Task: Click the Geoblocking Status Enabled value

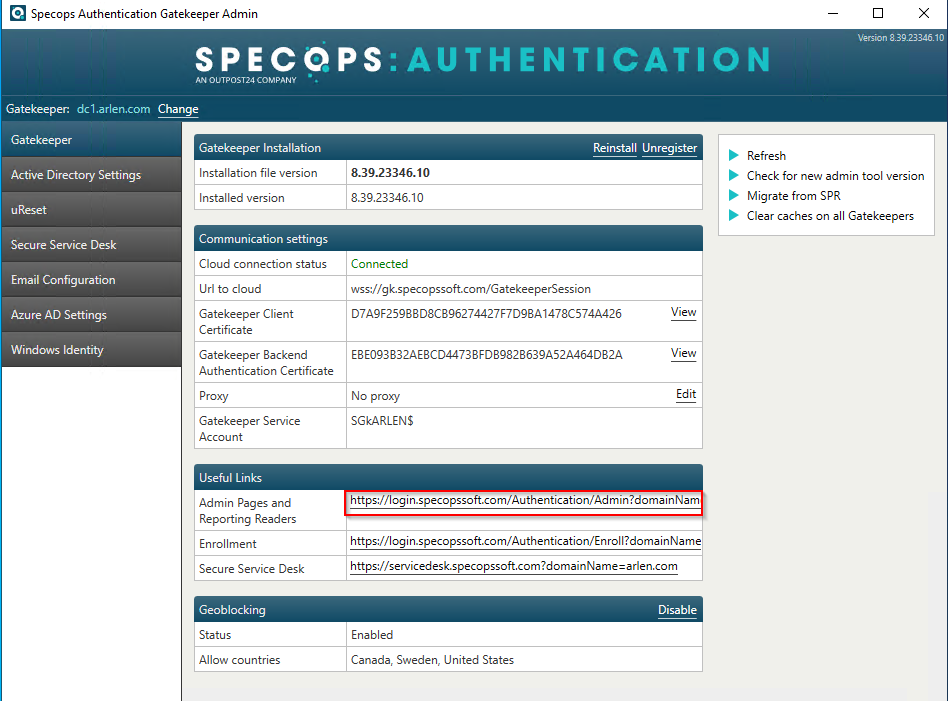Action: click(x=372, y=635)
